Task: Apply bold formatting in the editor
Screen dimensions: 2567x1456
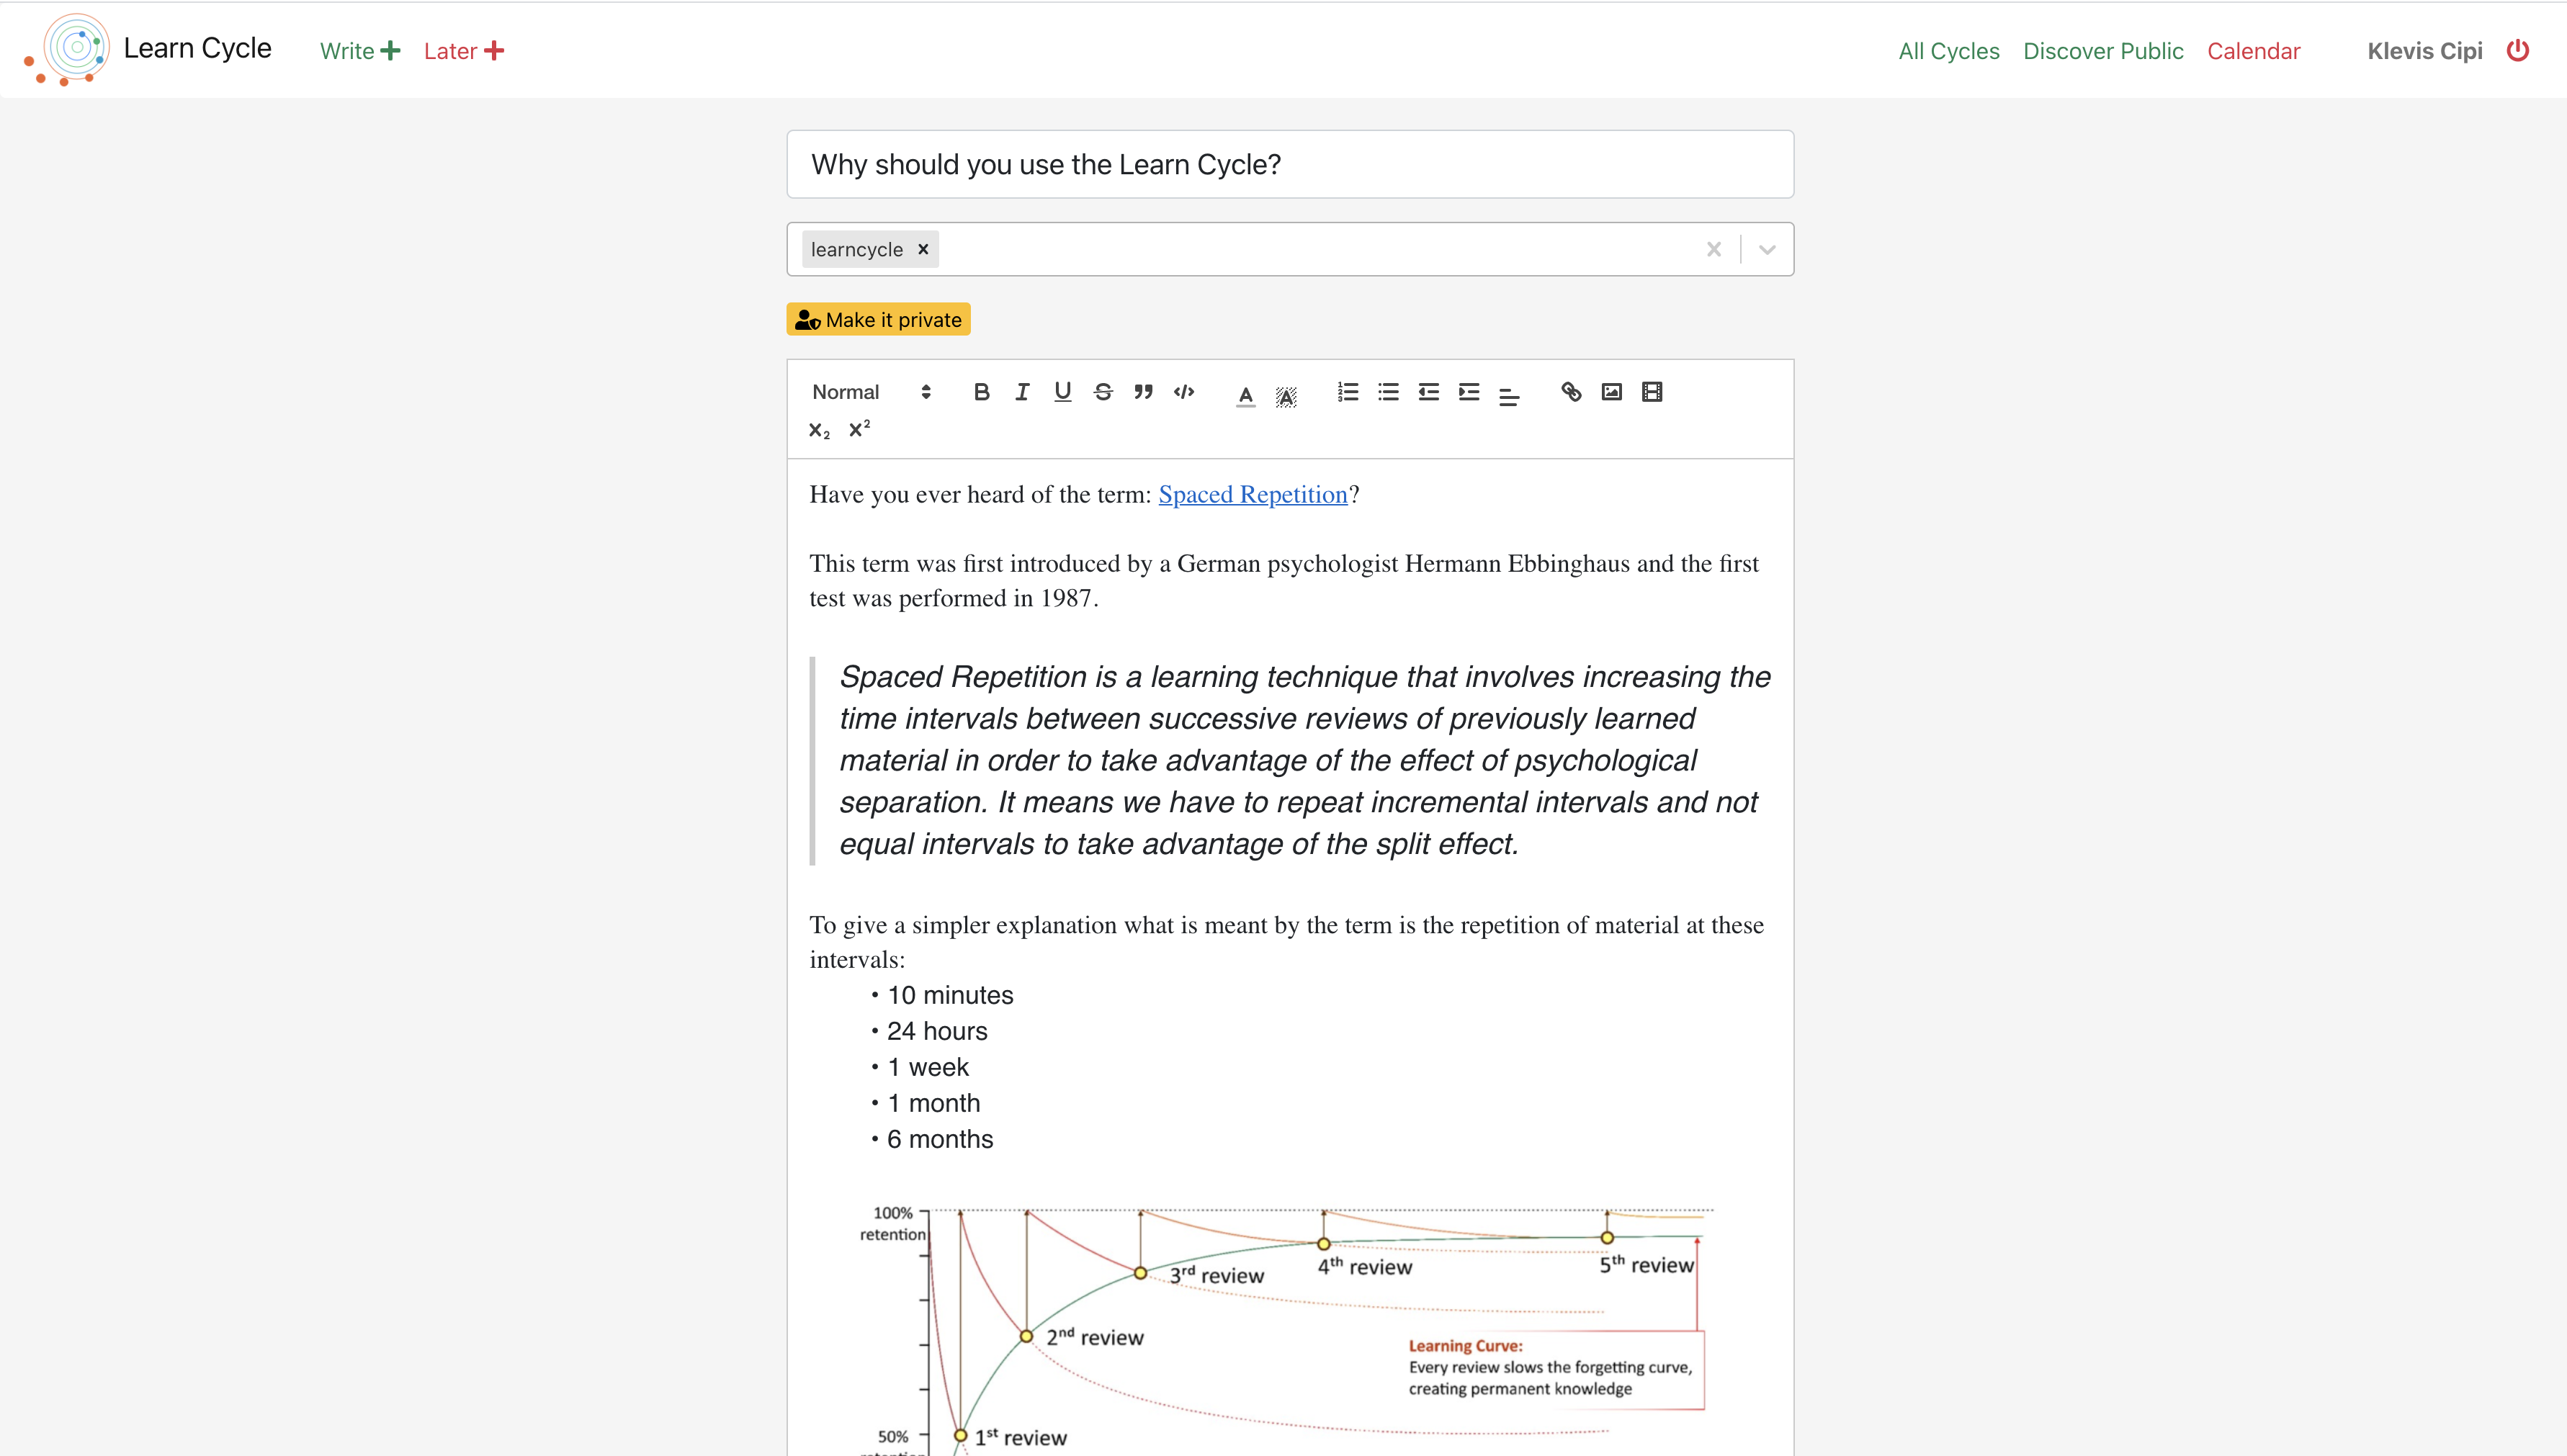Action: 981,392
